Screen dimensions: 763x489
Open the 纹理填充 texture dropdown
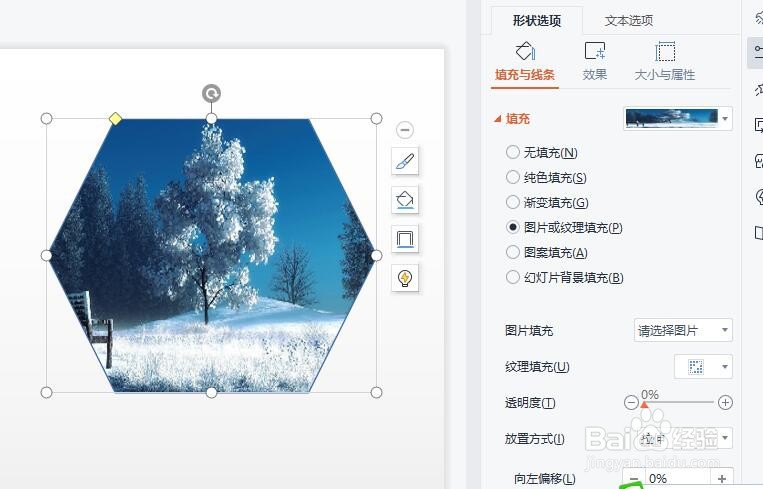click(x=703, y=366)
